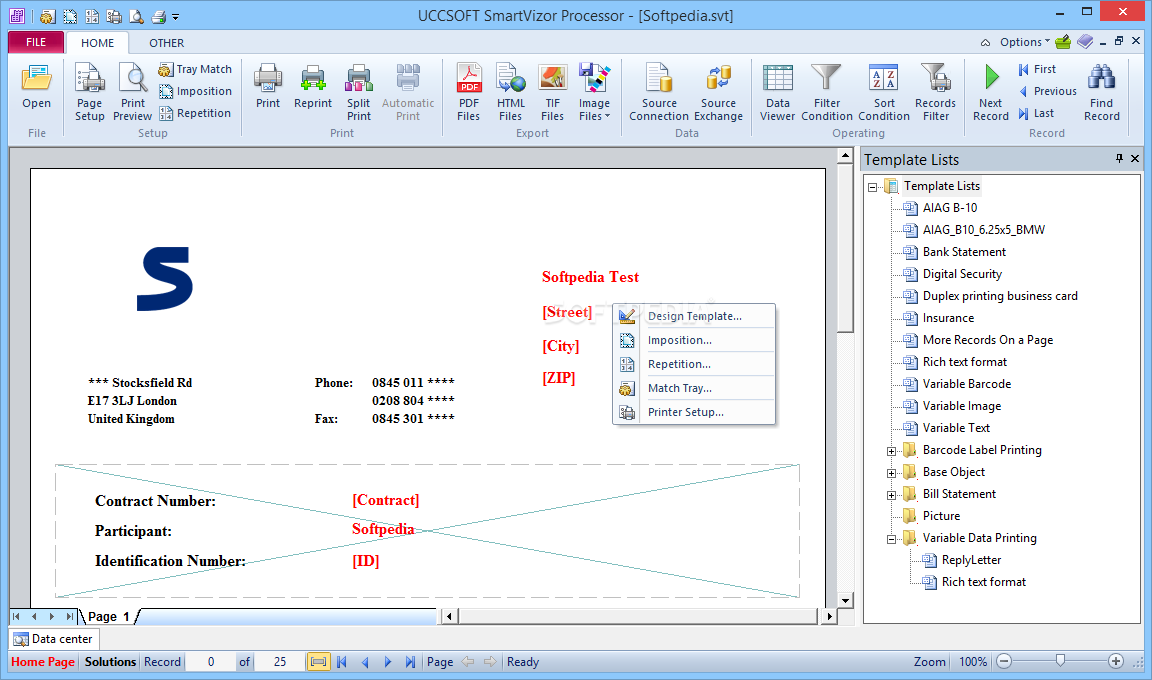
Task: Expand the Base Object folder
Action: point(891,473)
